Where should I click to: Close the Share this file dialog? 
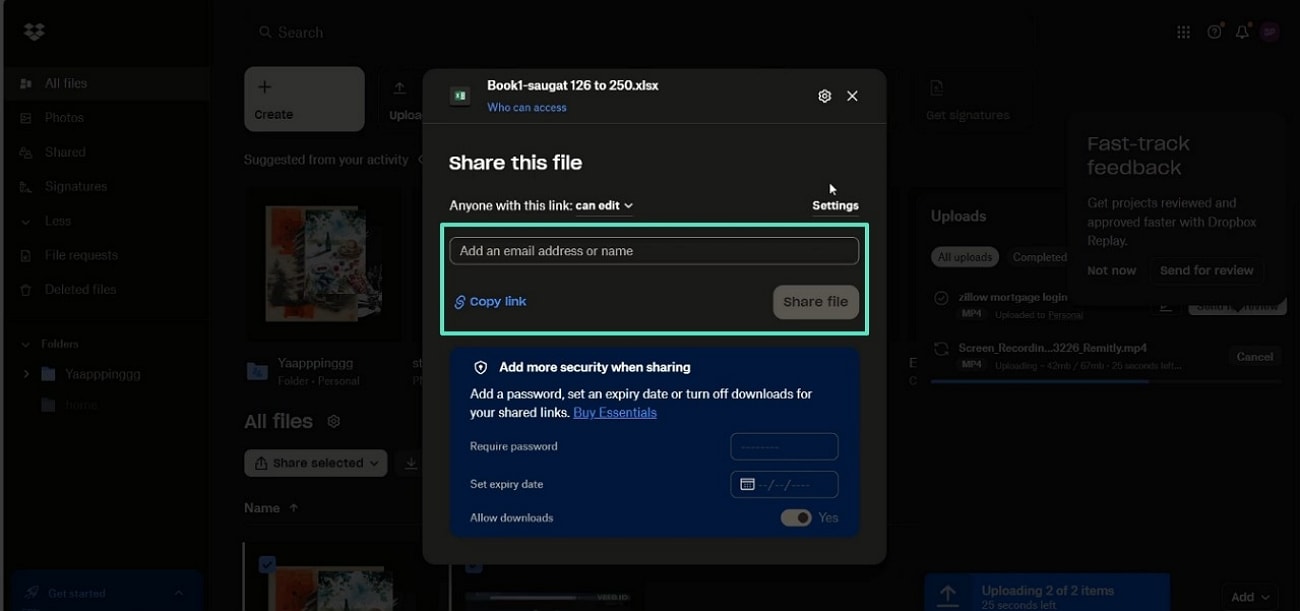pyautogui.click(x=852, y=96)
